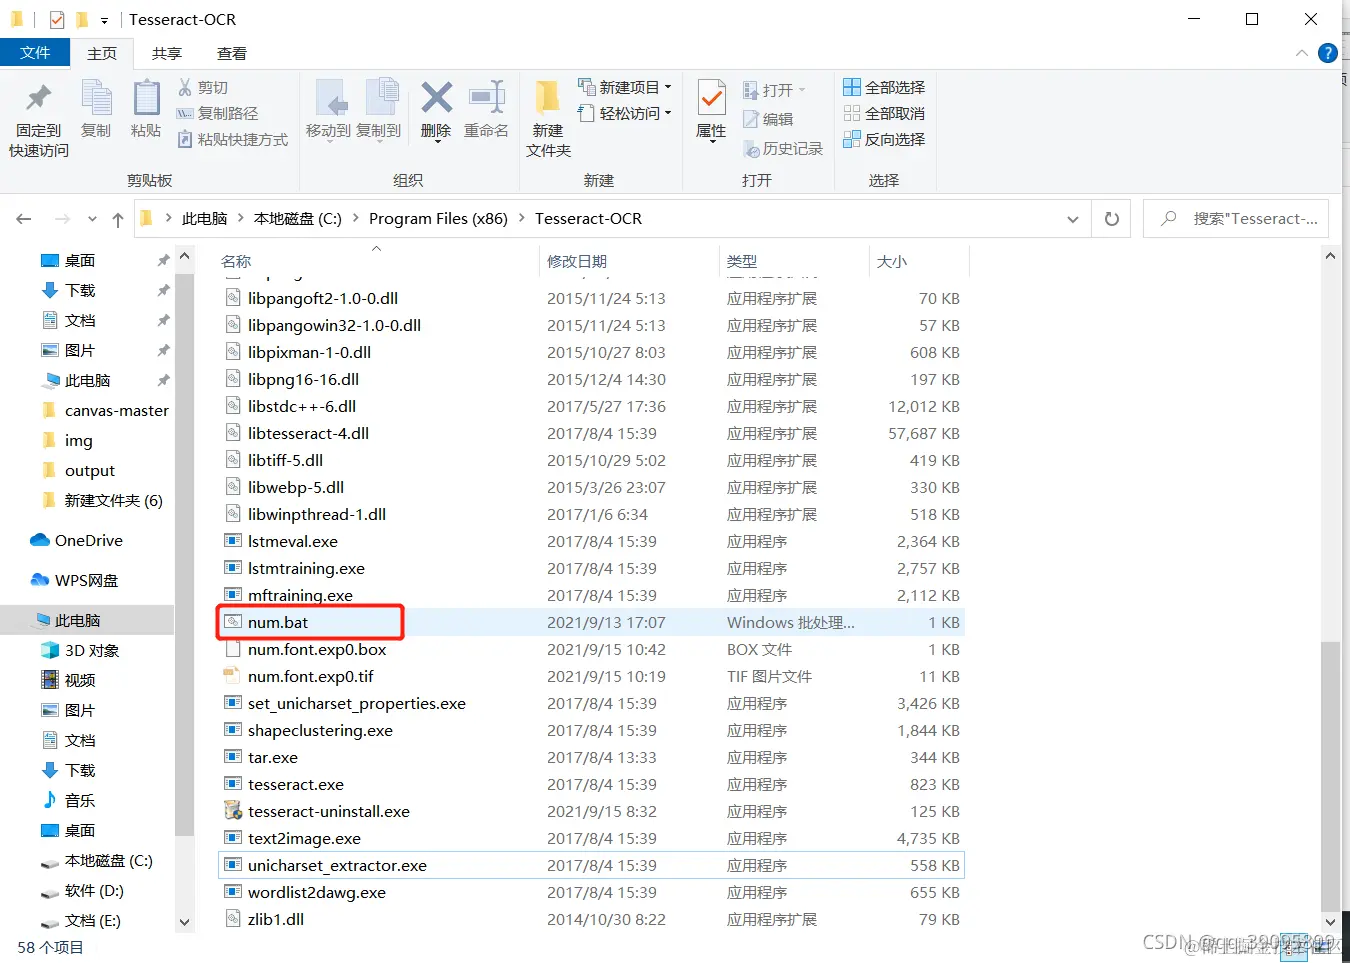Image resolution: width=1350 pixels, height=963 pixels.
Task: Click the Copy To (复制到) icon
Action: [380, 98]
